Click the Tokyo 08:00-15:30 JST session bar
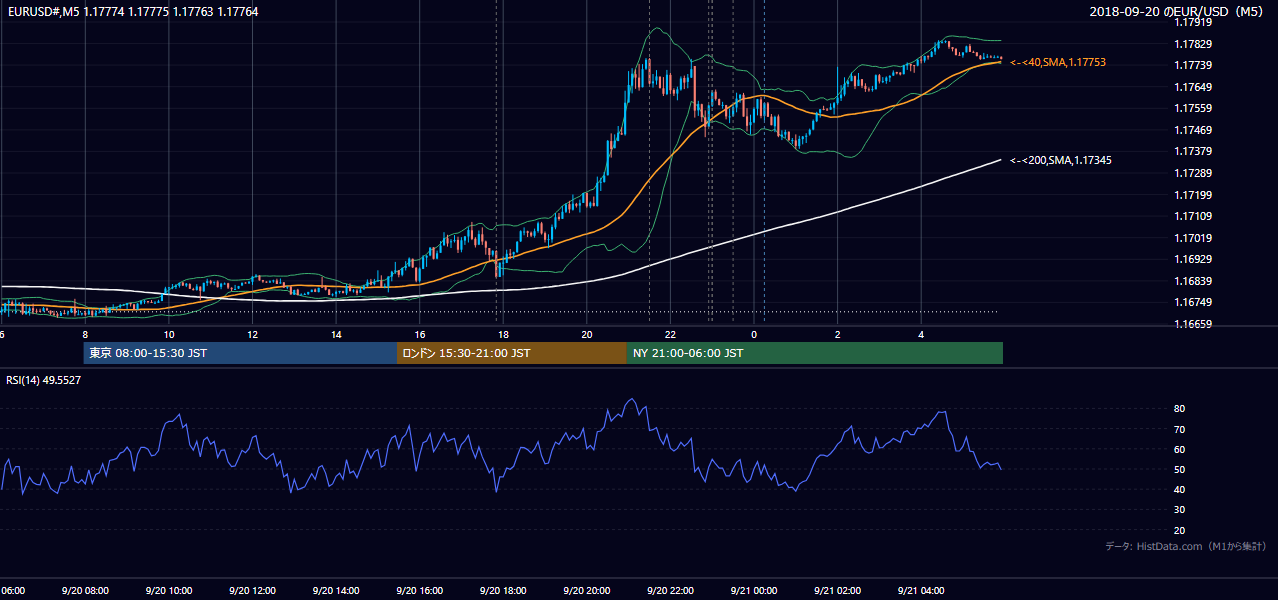This screenshot has width=1278, height=600. click(240, 353)
